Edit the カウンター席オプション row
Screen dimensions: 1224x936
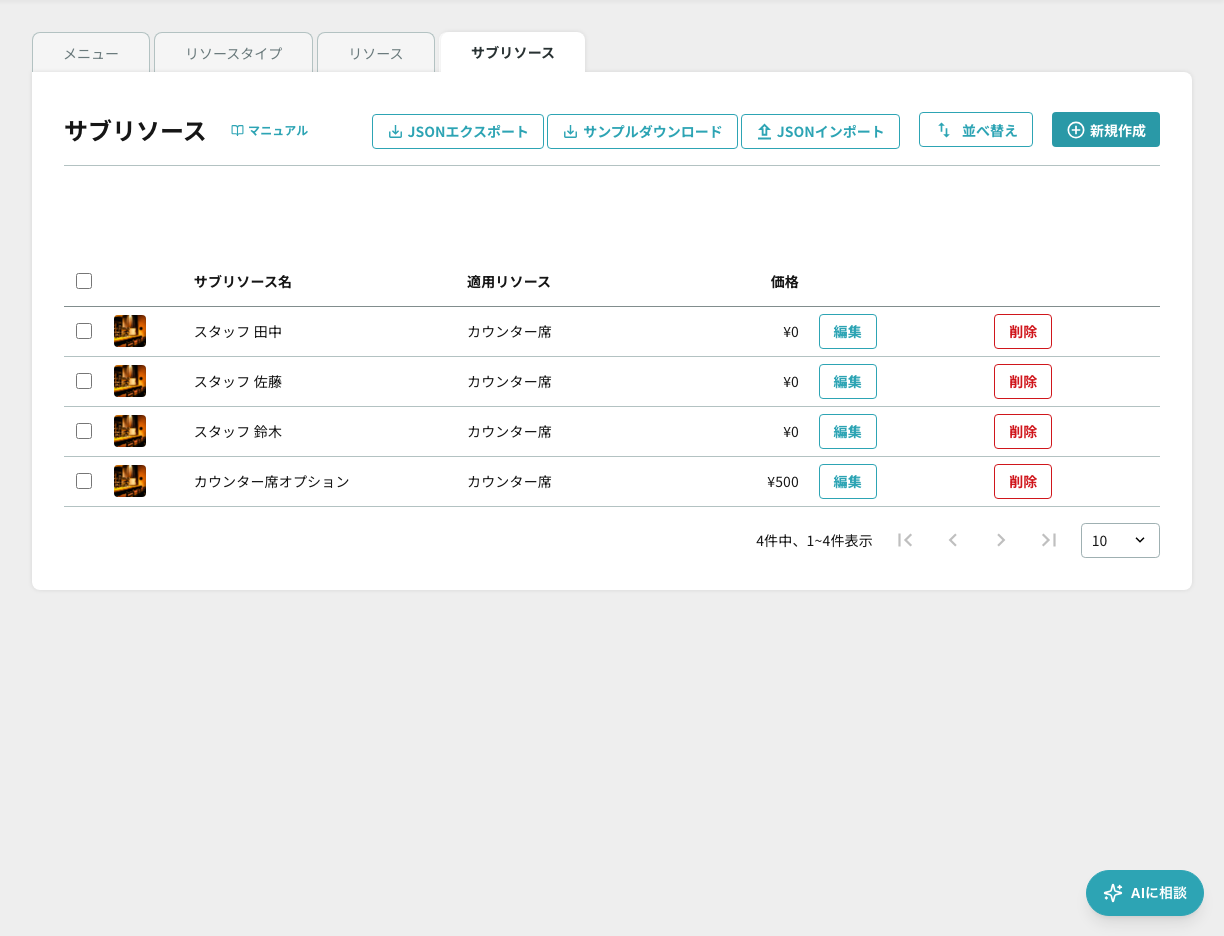(x=848, y=481)
